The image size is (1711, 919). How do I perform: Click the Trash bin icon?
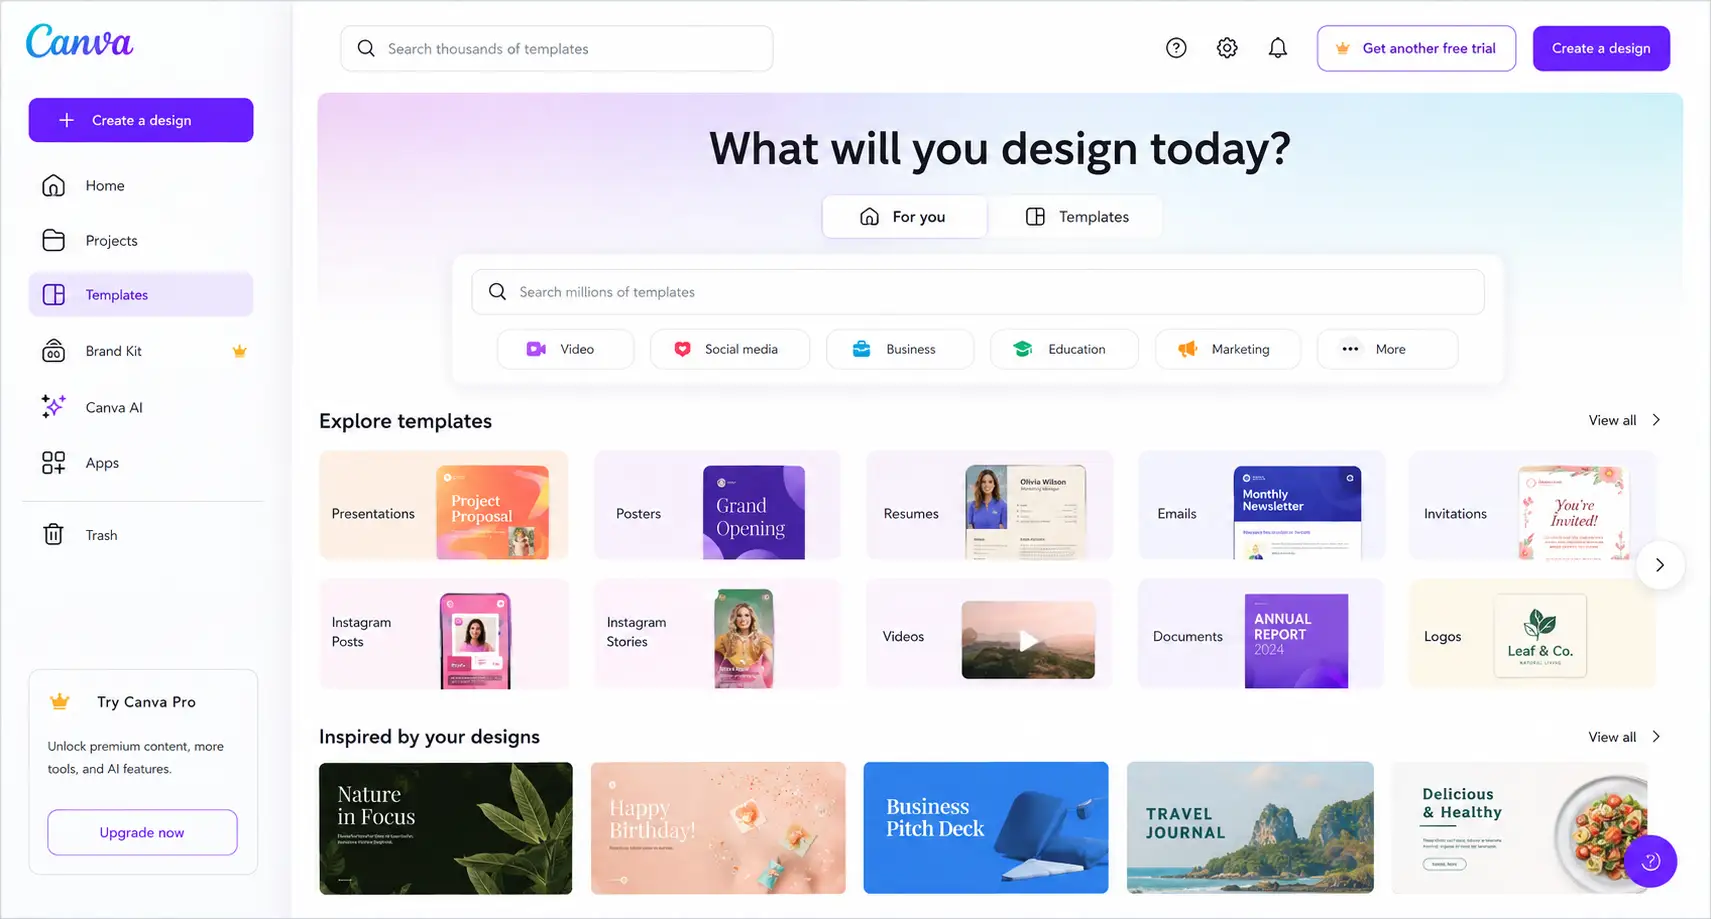pos(54,534)
